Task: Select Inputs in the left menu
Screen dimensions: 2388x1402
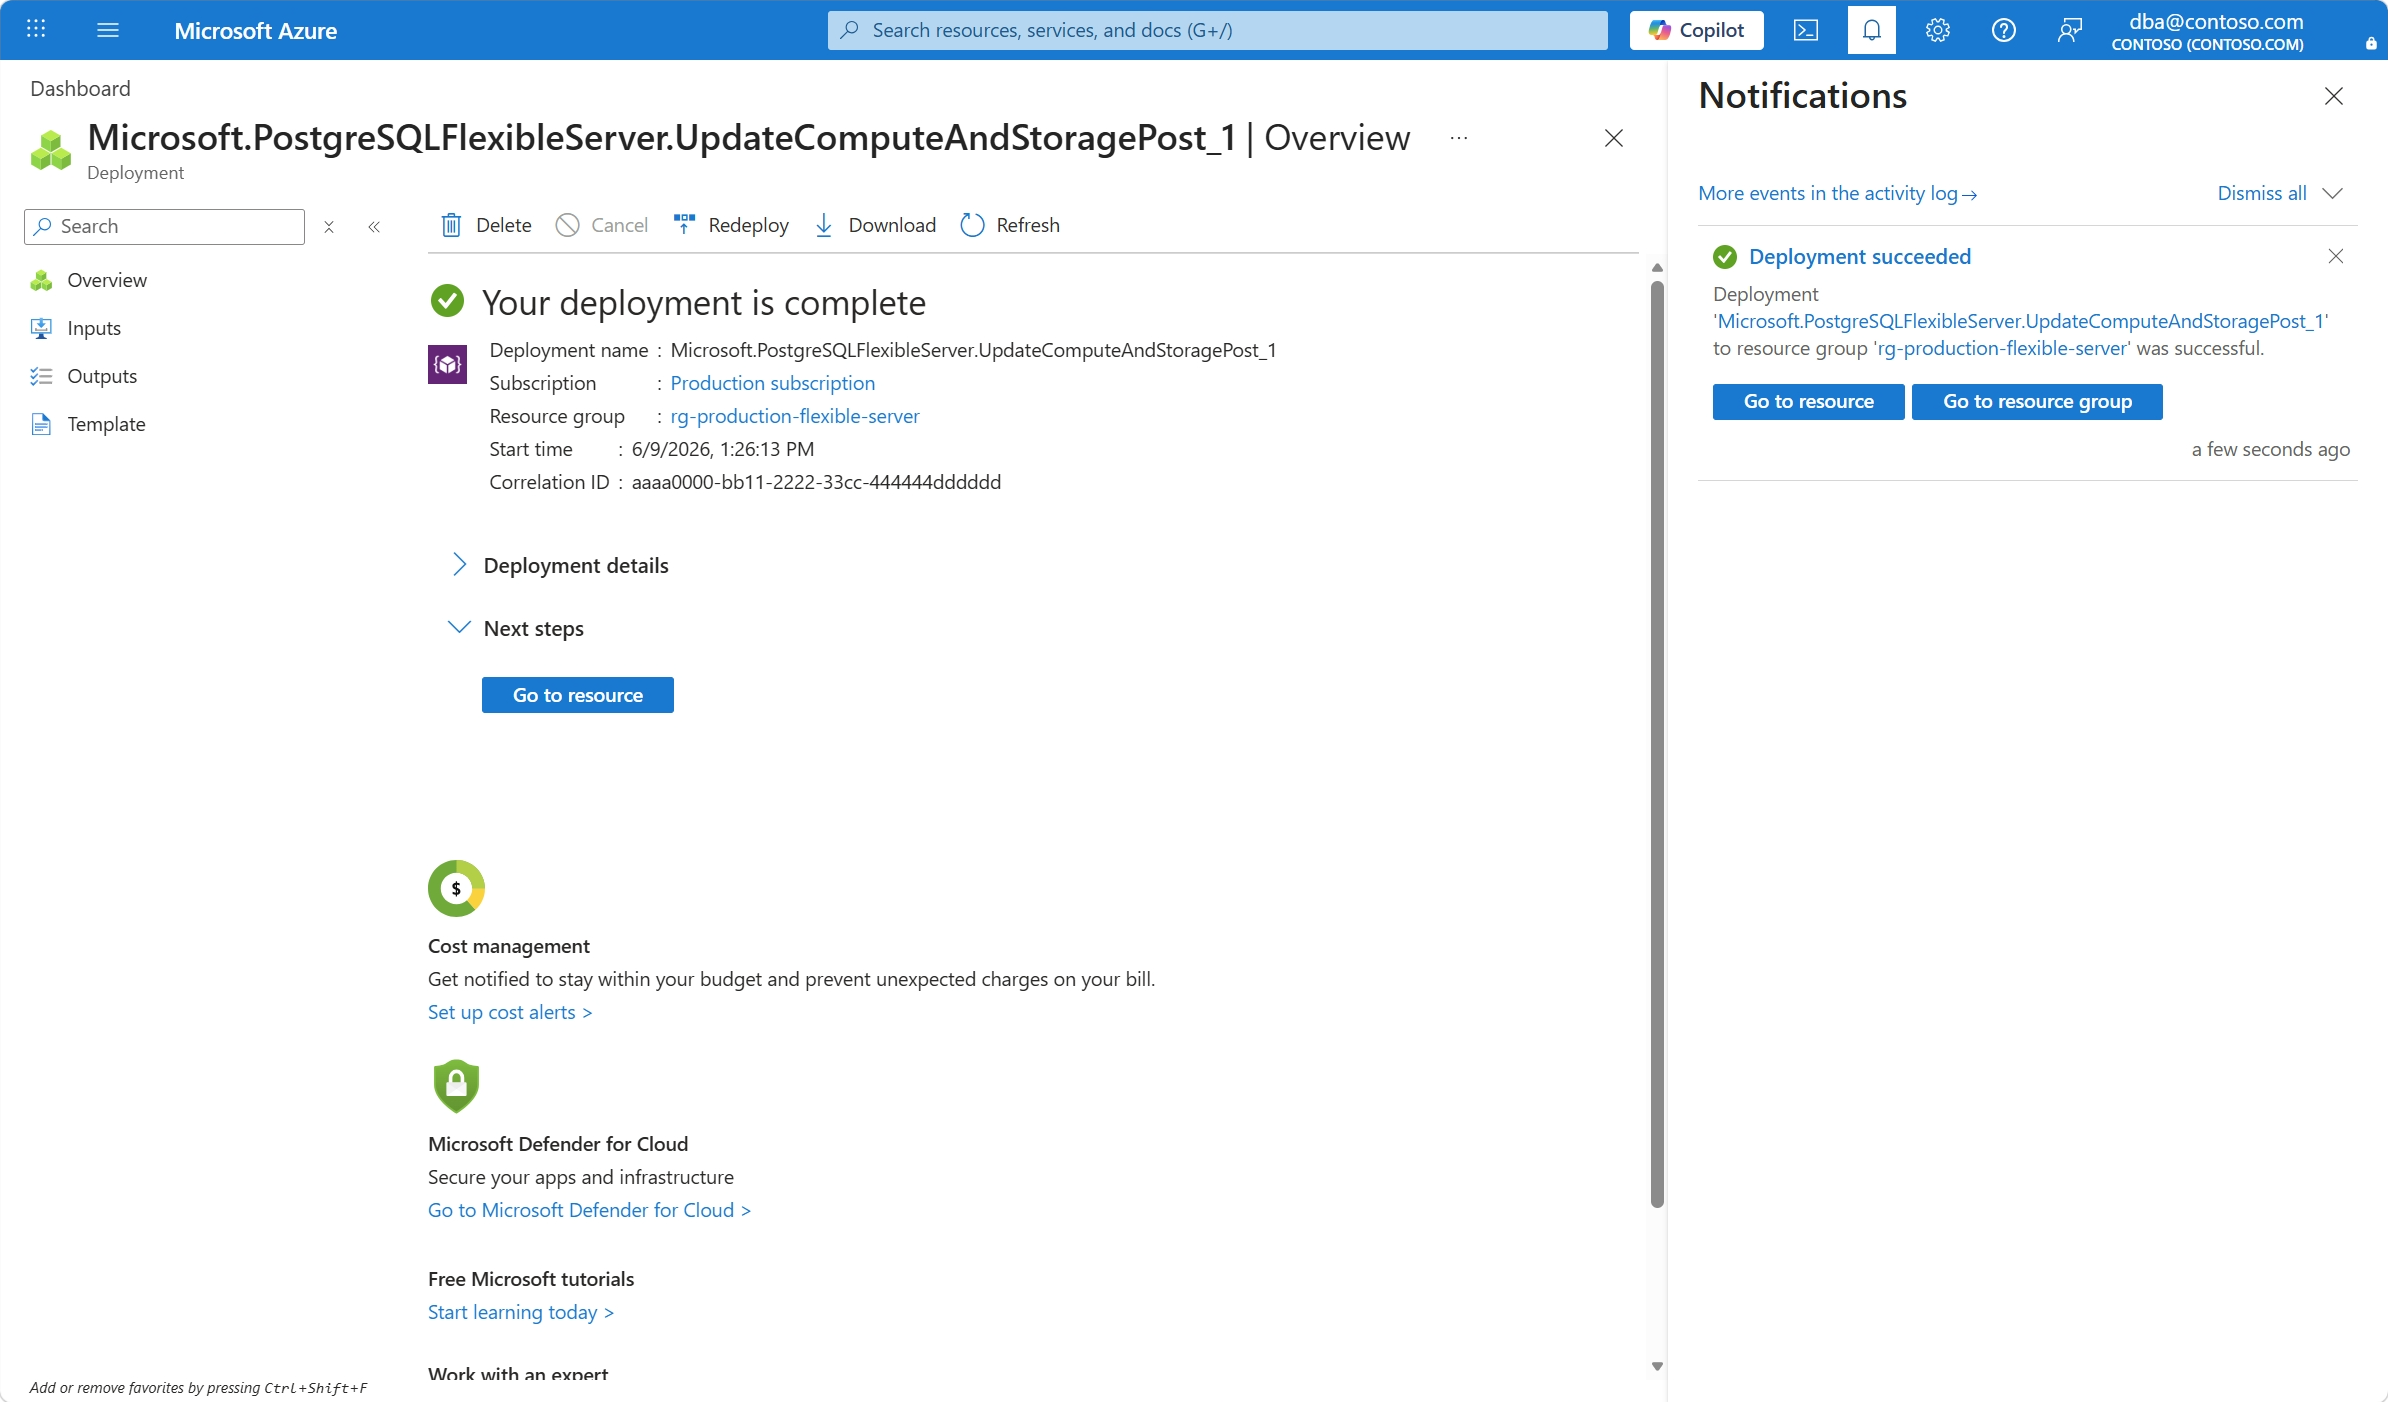Action: pos(94,328)
